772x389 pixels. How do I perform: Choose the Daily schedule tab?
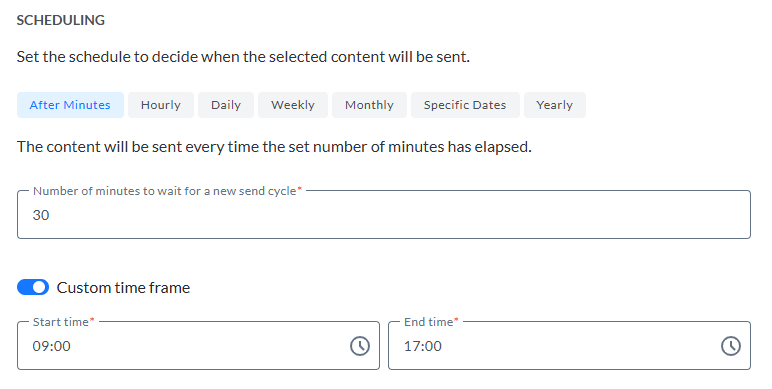point(226,105)
